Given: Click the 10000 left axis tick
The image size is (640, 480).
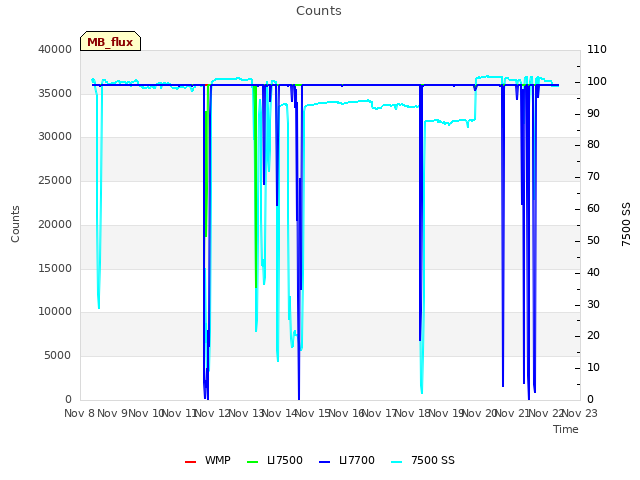Looking at the screenshot, I should (55, 312).
